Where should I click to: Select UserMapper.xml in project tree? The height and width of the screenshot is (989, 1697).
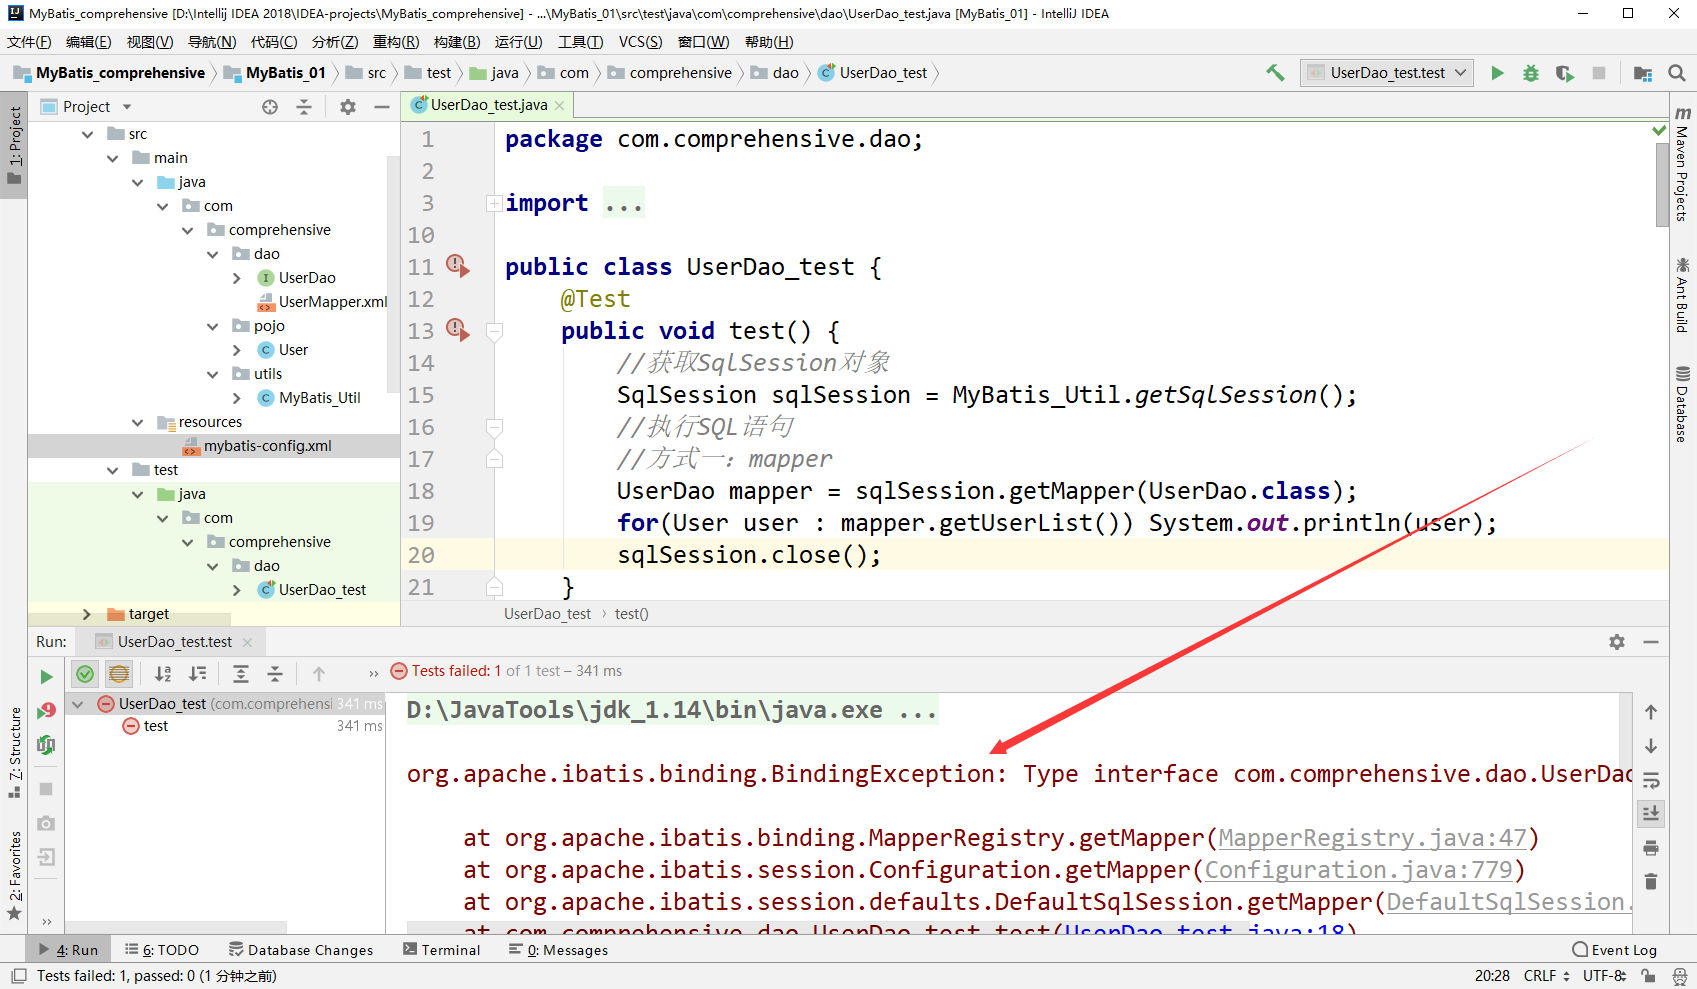coord(333,302)
